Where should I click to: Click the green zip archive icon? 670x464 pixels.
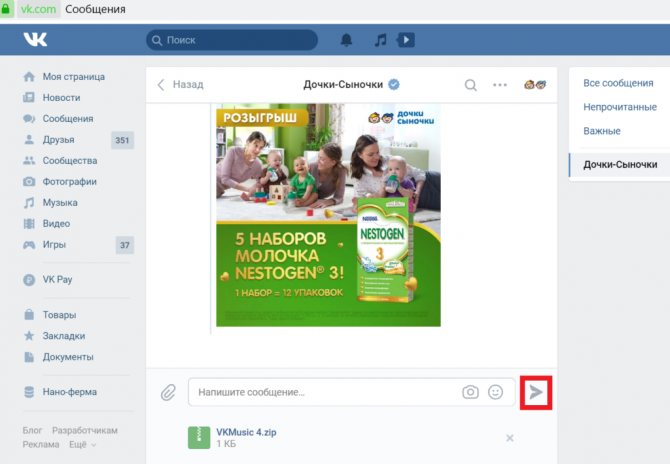pos(199,438)
